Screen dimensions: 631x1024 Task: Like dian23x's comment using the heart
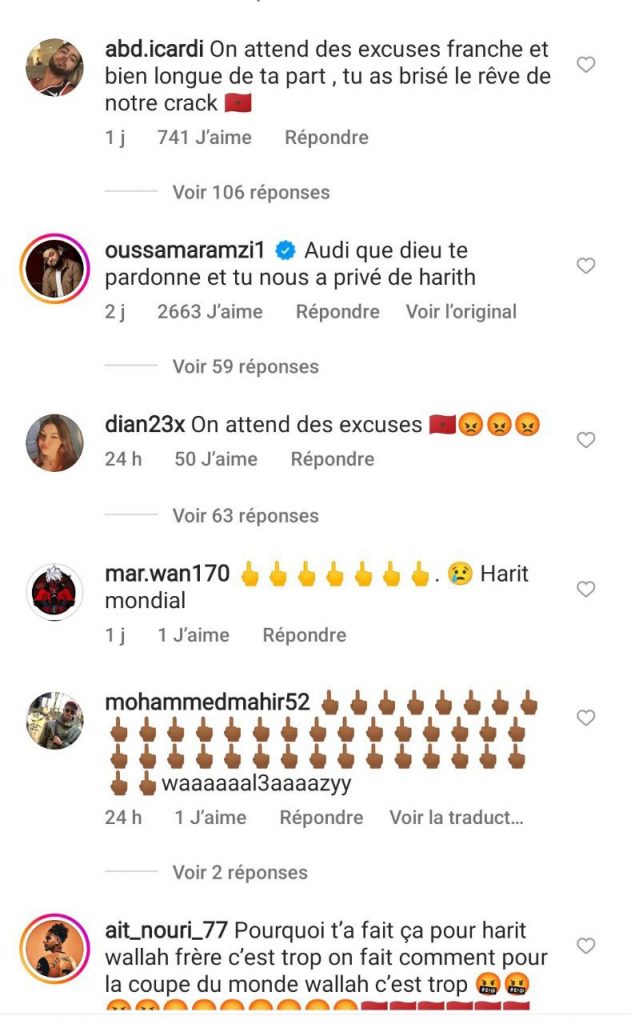pyautogui.click(x=586, y=440)
